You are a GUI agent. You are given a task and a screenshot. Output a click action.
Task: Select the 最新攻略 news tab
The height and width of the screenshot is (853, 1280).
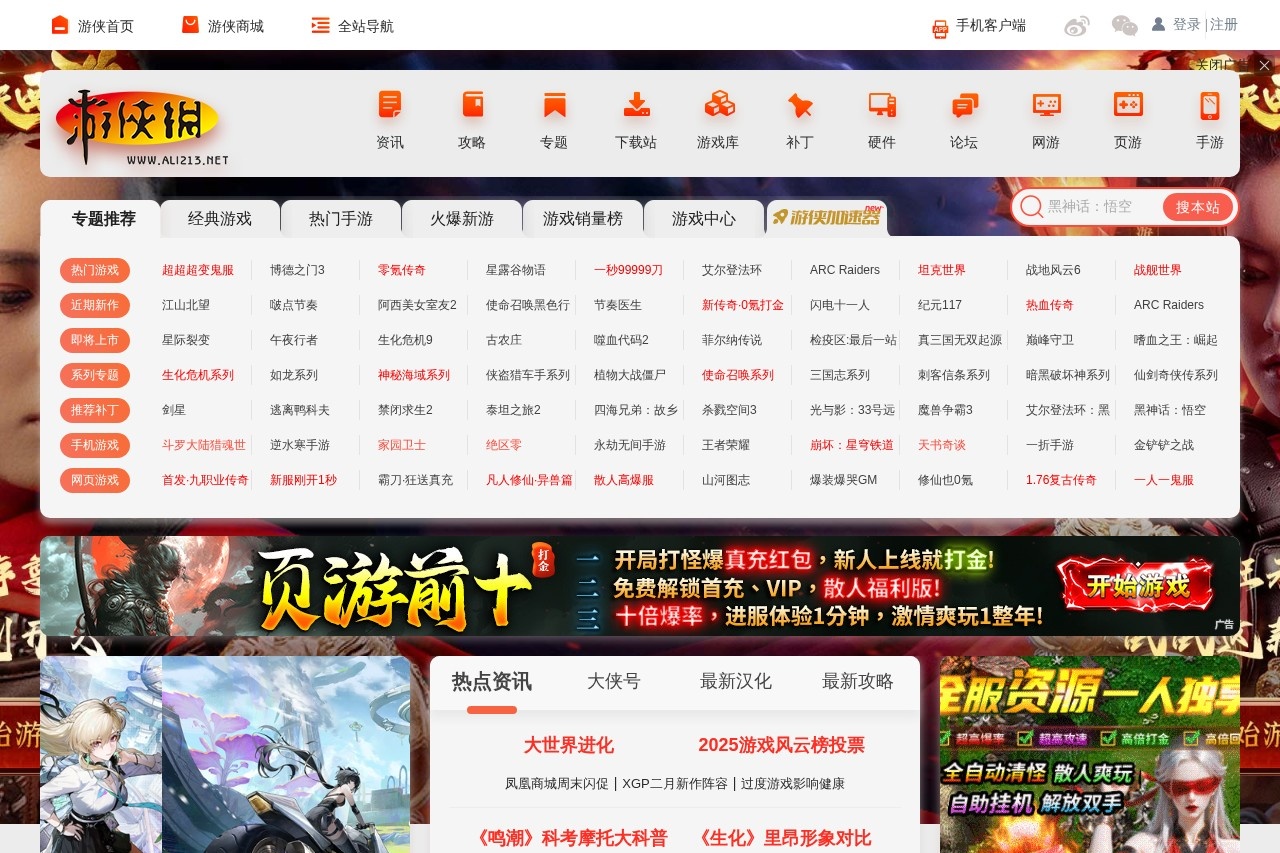pyautogui.click(x=858, y=682)
